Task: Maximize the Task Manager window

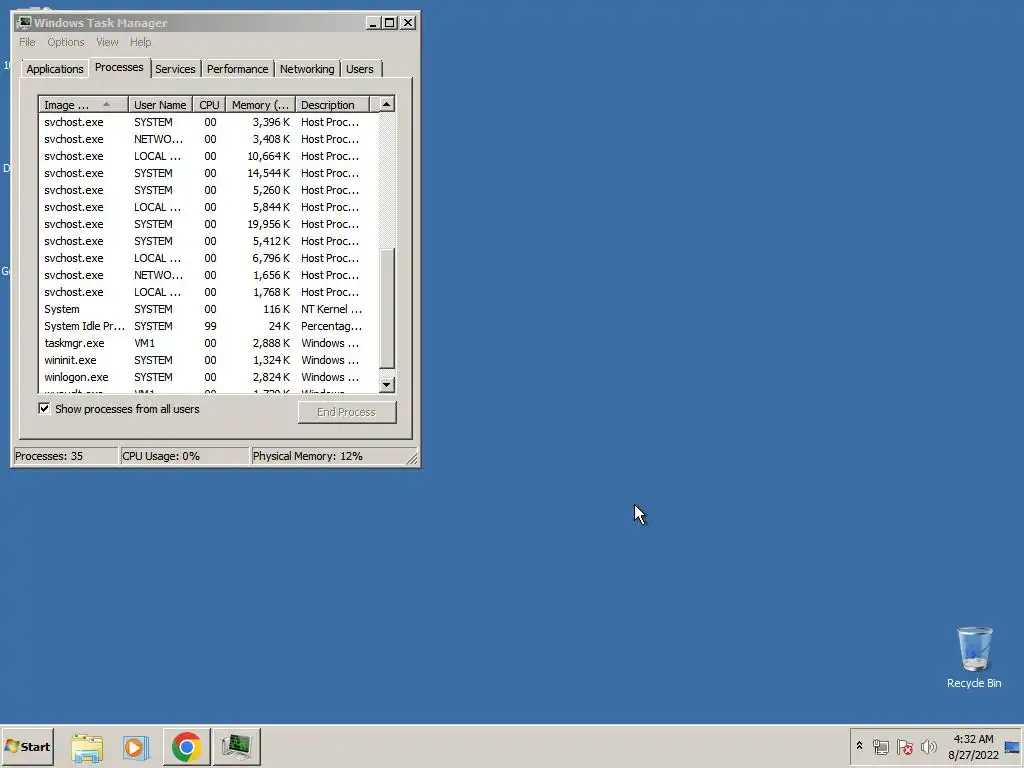Action: tap(390, 22)
